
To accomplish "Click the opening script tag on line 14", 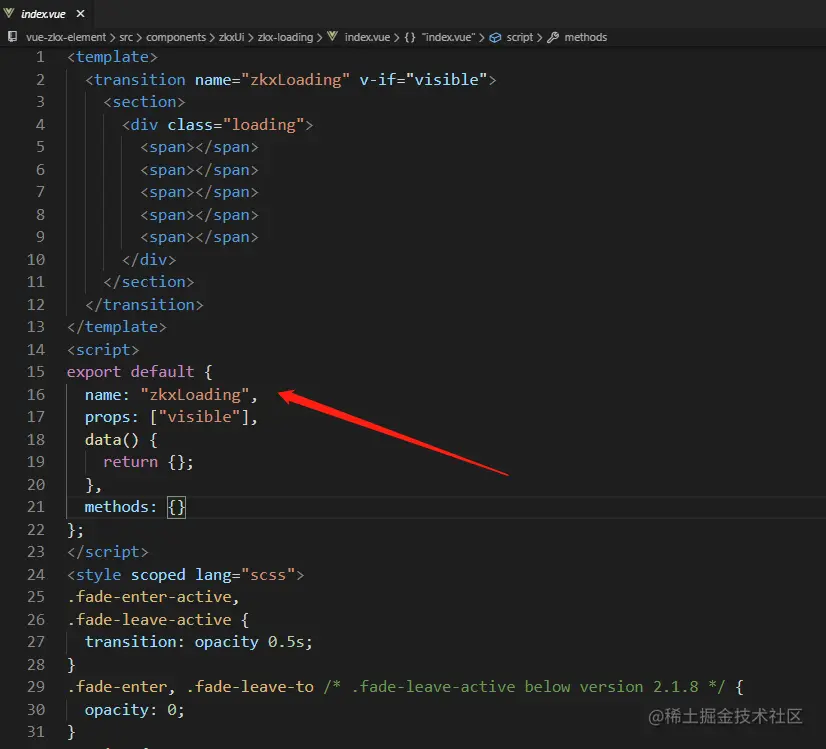I will point(103,350).
